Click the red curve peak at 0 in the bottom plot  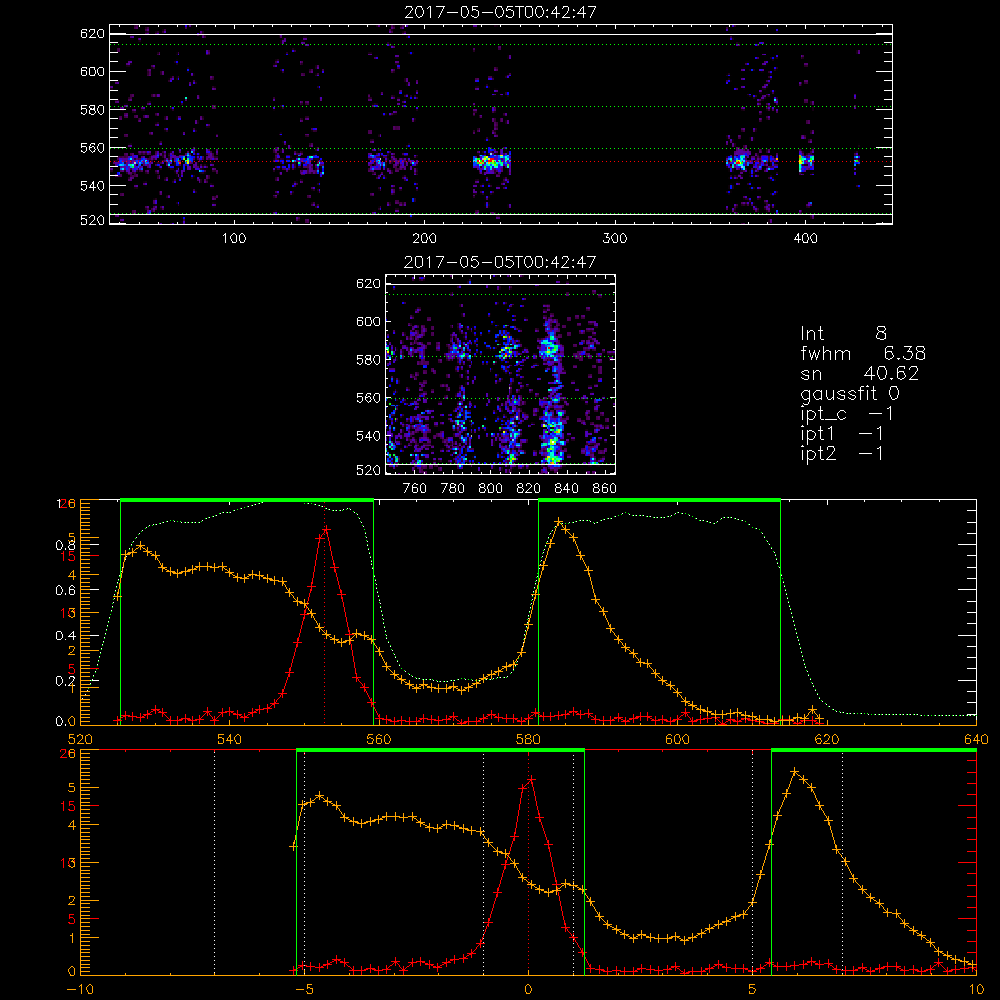tap(531, 779)
